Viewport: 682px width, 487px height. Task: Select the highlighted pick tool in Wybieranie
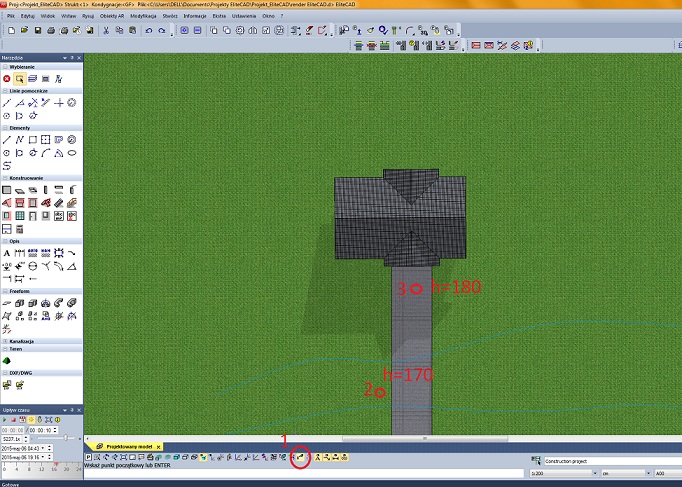click(20, 78)
